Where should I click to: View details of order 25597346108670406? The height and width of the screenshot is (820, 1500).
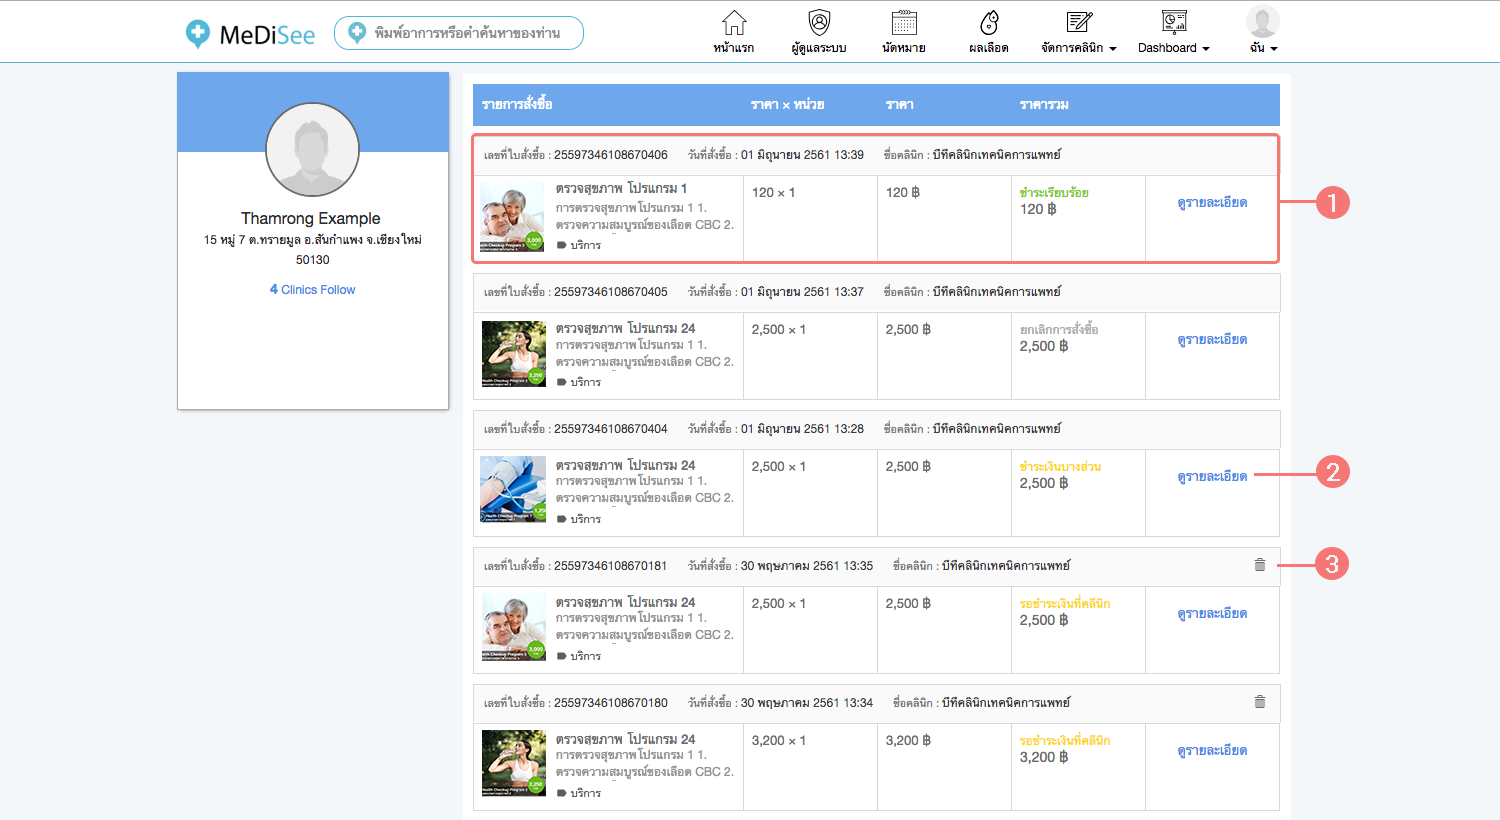[1212, 203]
